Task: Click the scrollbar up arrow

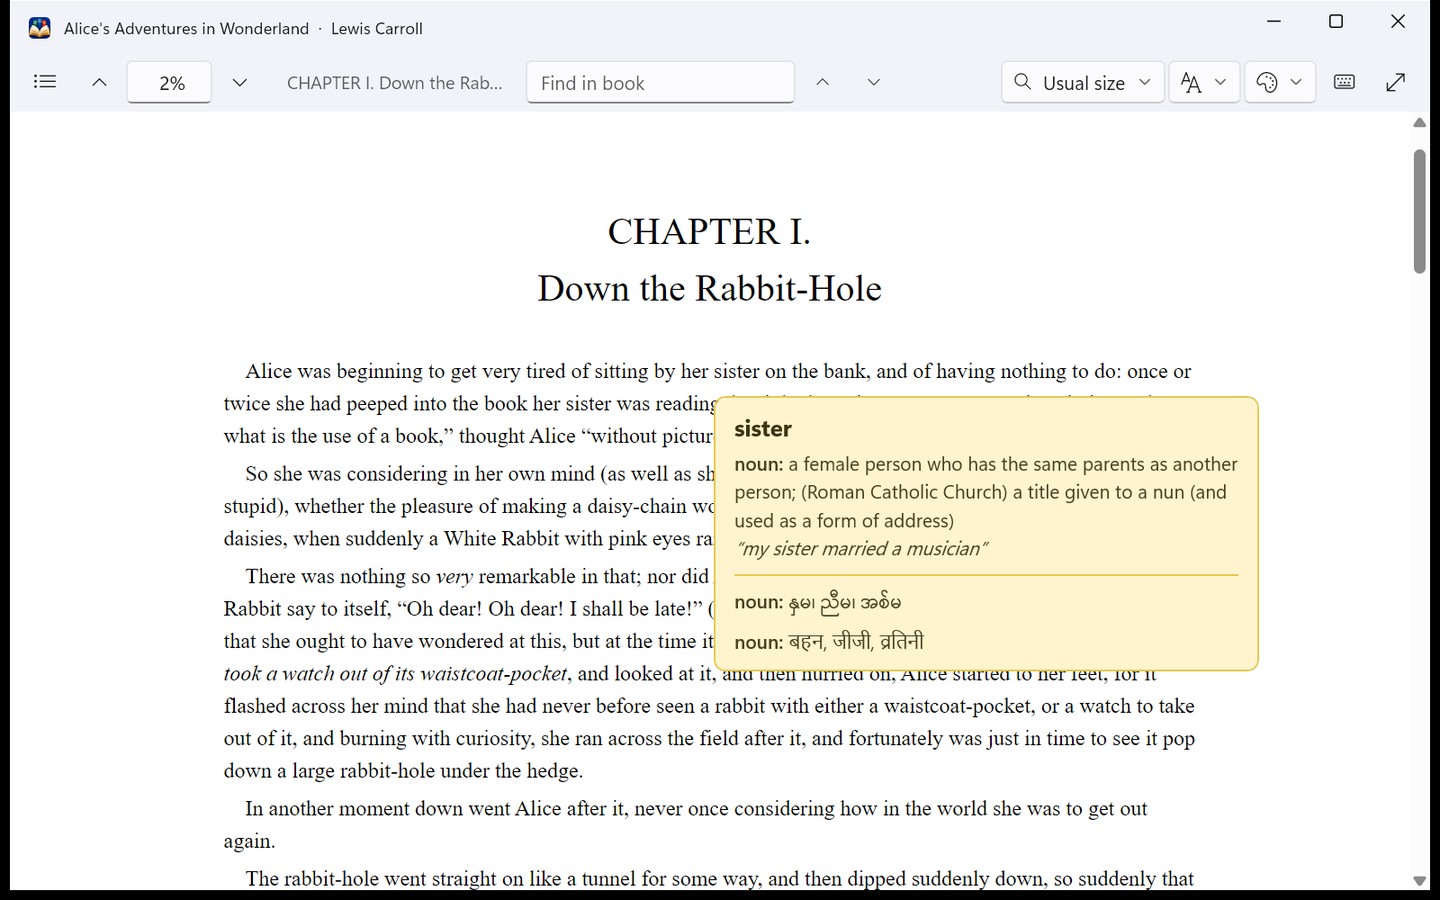Action: (x=1419, y=123)
